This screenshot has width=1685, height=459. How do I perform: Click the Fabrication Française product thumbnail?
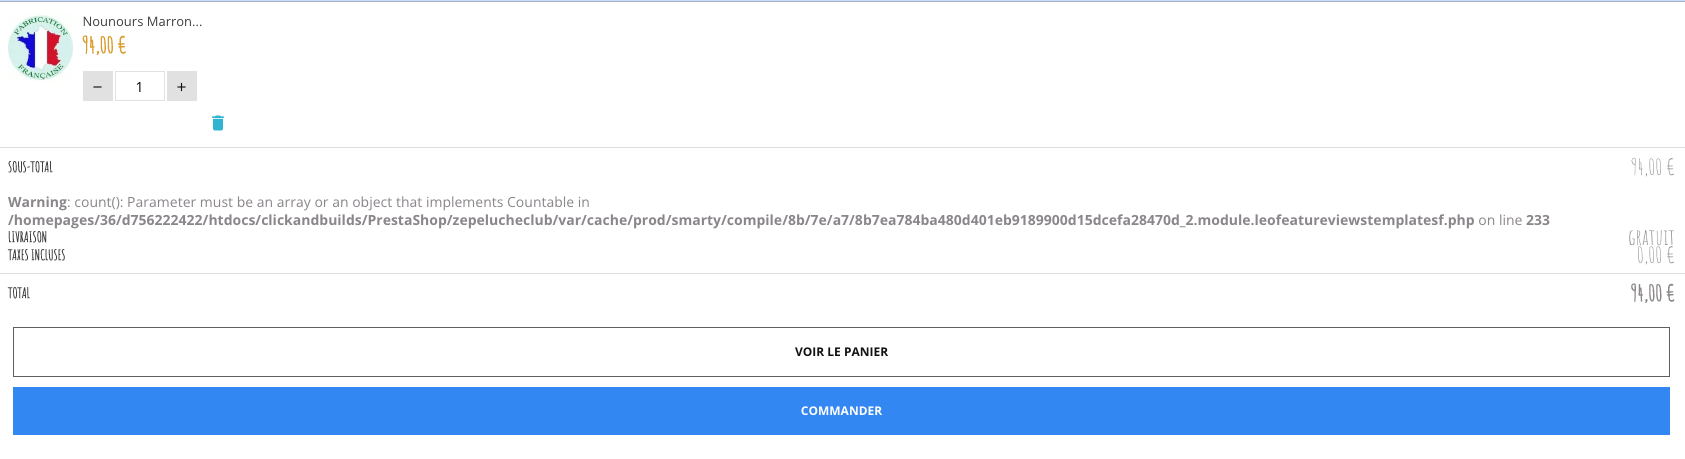click(x=40, y=47)
